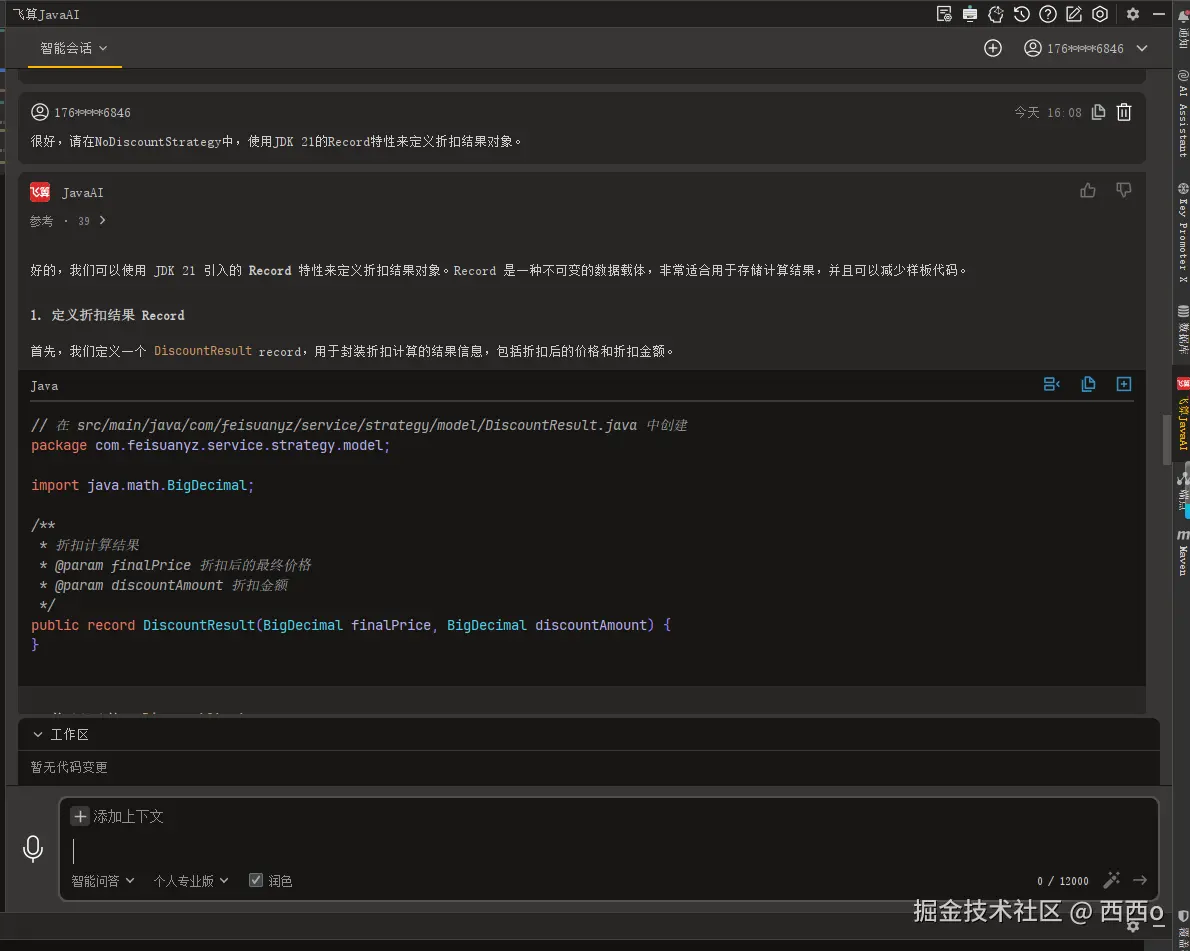
Task: Insert Java code into new file icon
Action: pos(1123,384)
